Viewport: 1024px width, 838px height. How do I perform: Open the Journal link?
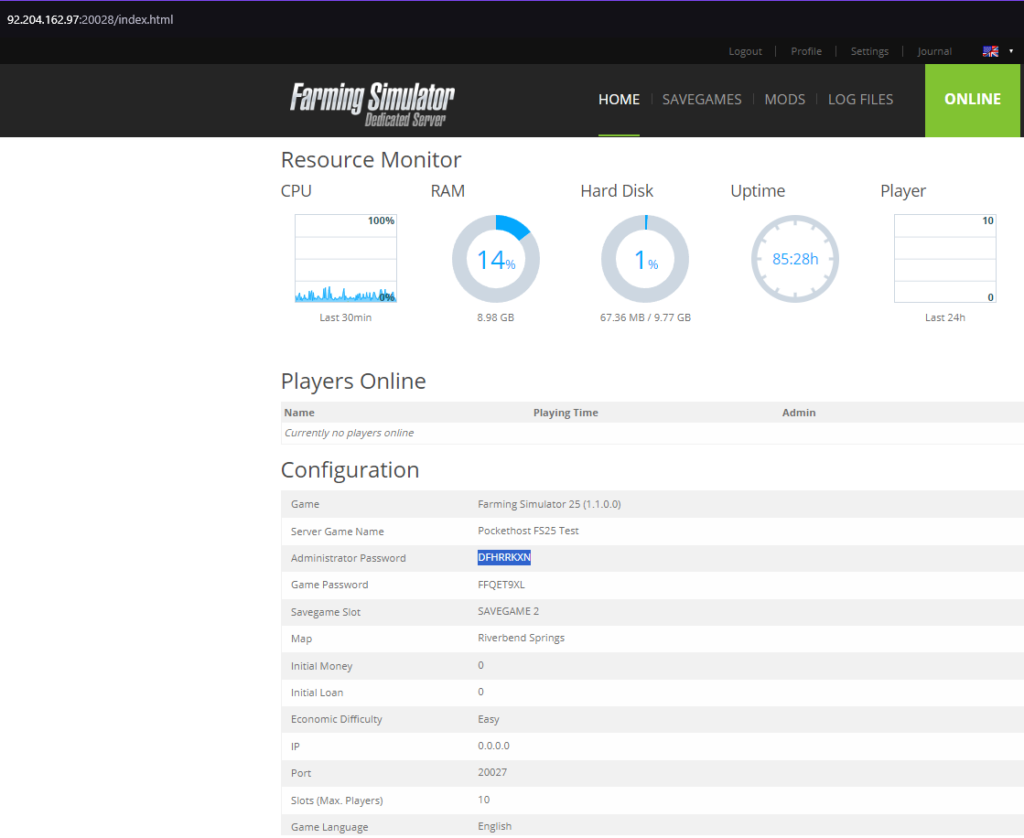point(934,51)
